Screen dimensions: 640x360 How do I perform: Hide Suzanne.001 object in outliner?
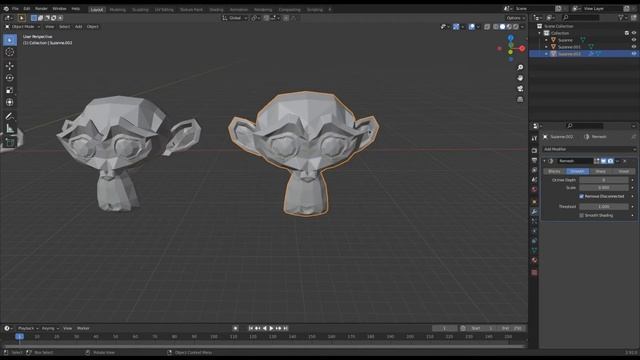click(x=634, y=47)
